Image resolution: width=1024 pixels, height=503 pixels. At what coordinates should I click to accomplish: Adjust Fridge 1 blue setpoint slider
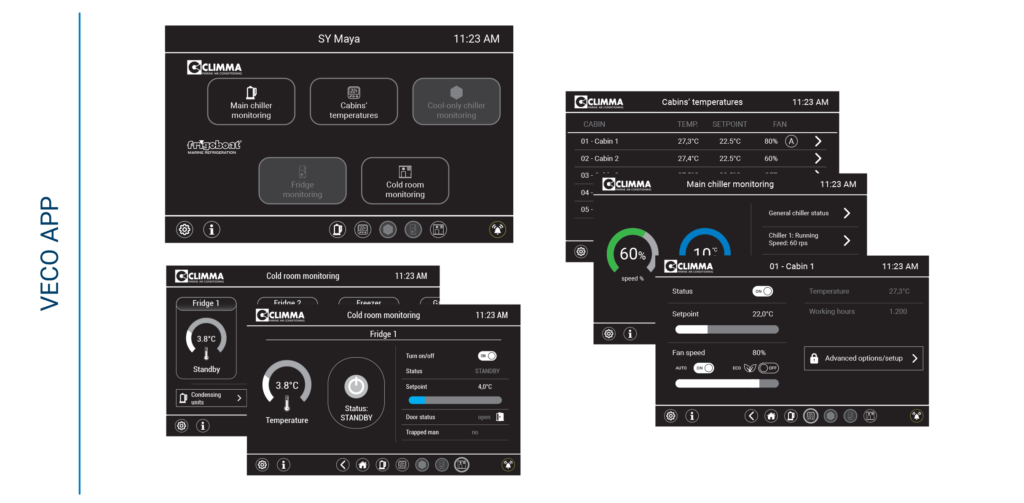point(455,400)
